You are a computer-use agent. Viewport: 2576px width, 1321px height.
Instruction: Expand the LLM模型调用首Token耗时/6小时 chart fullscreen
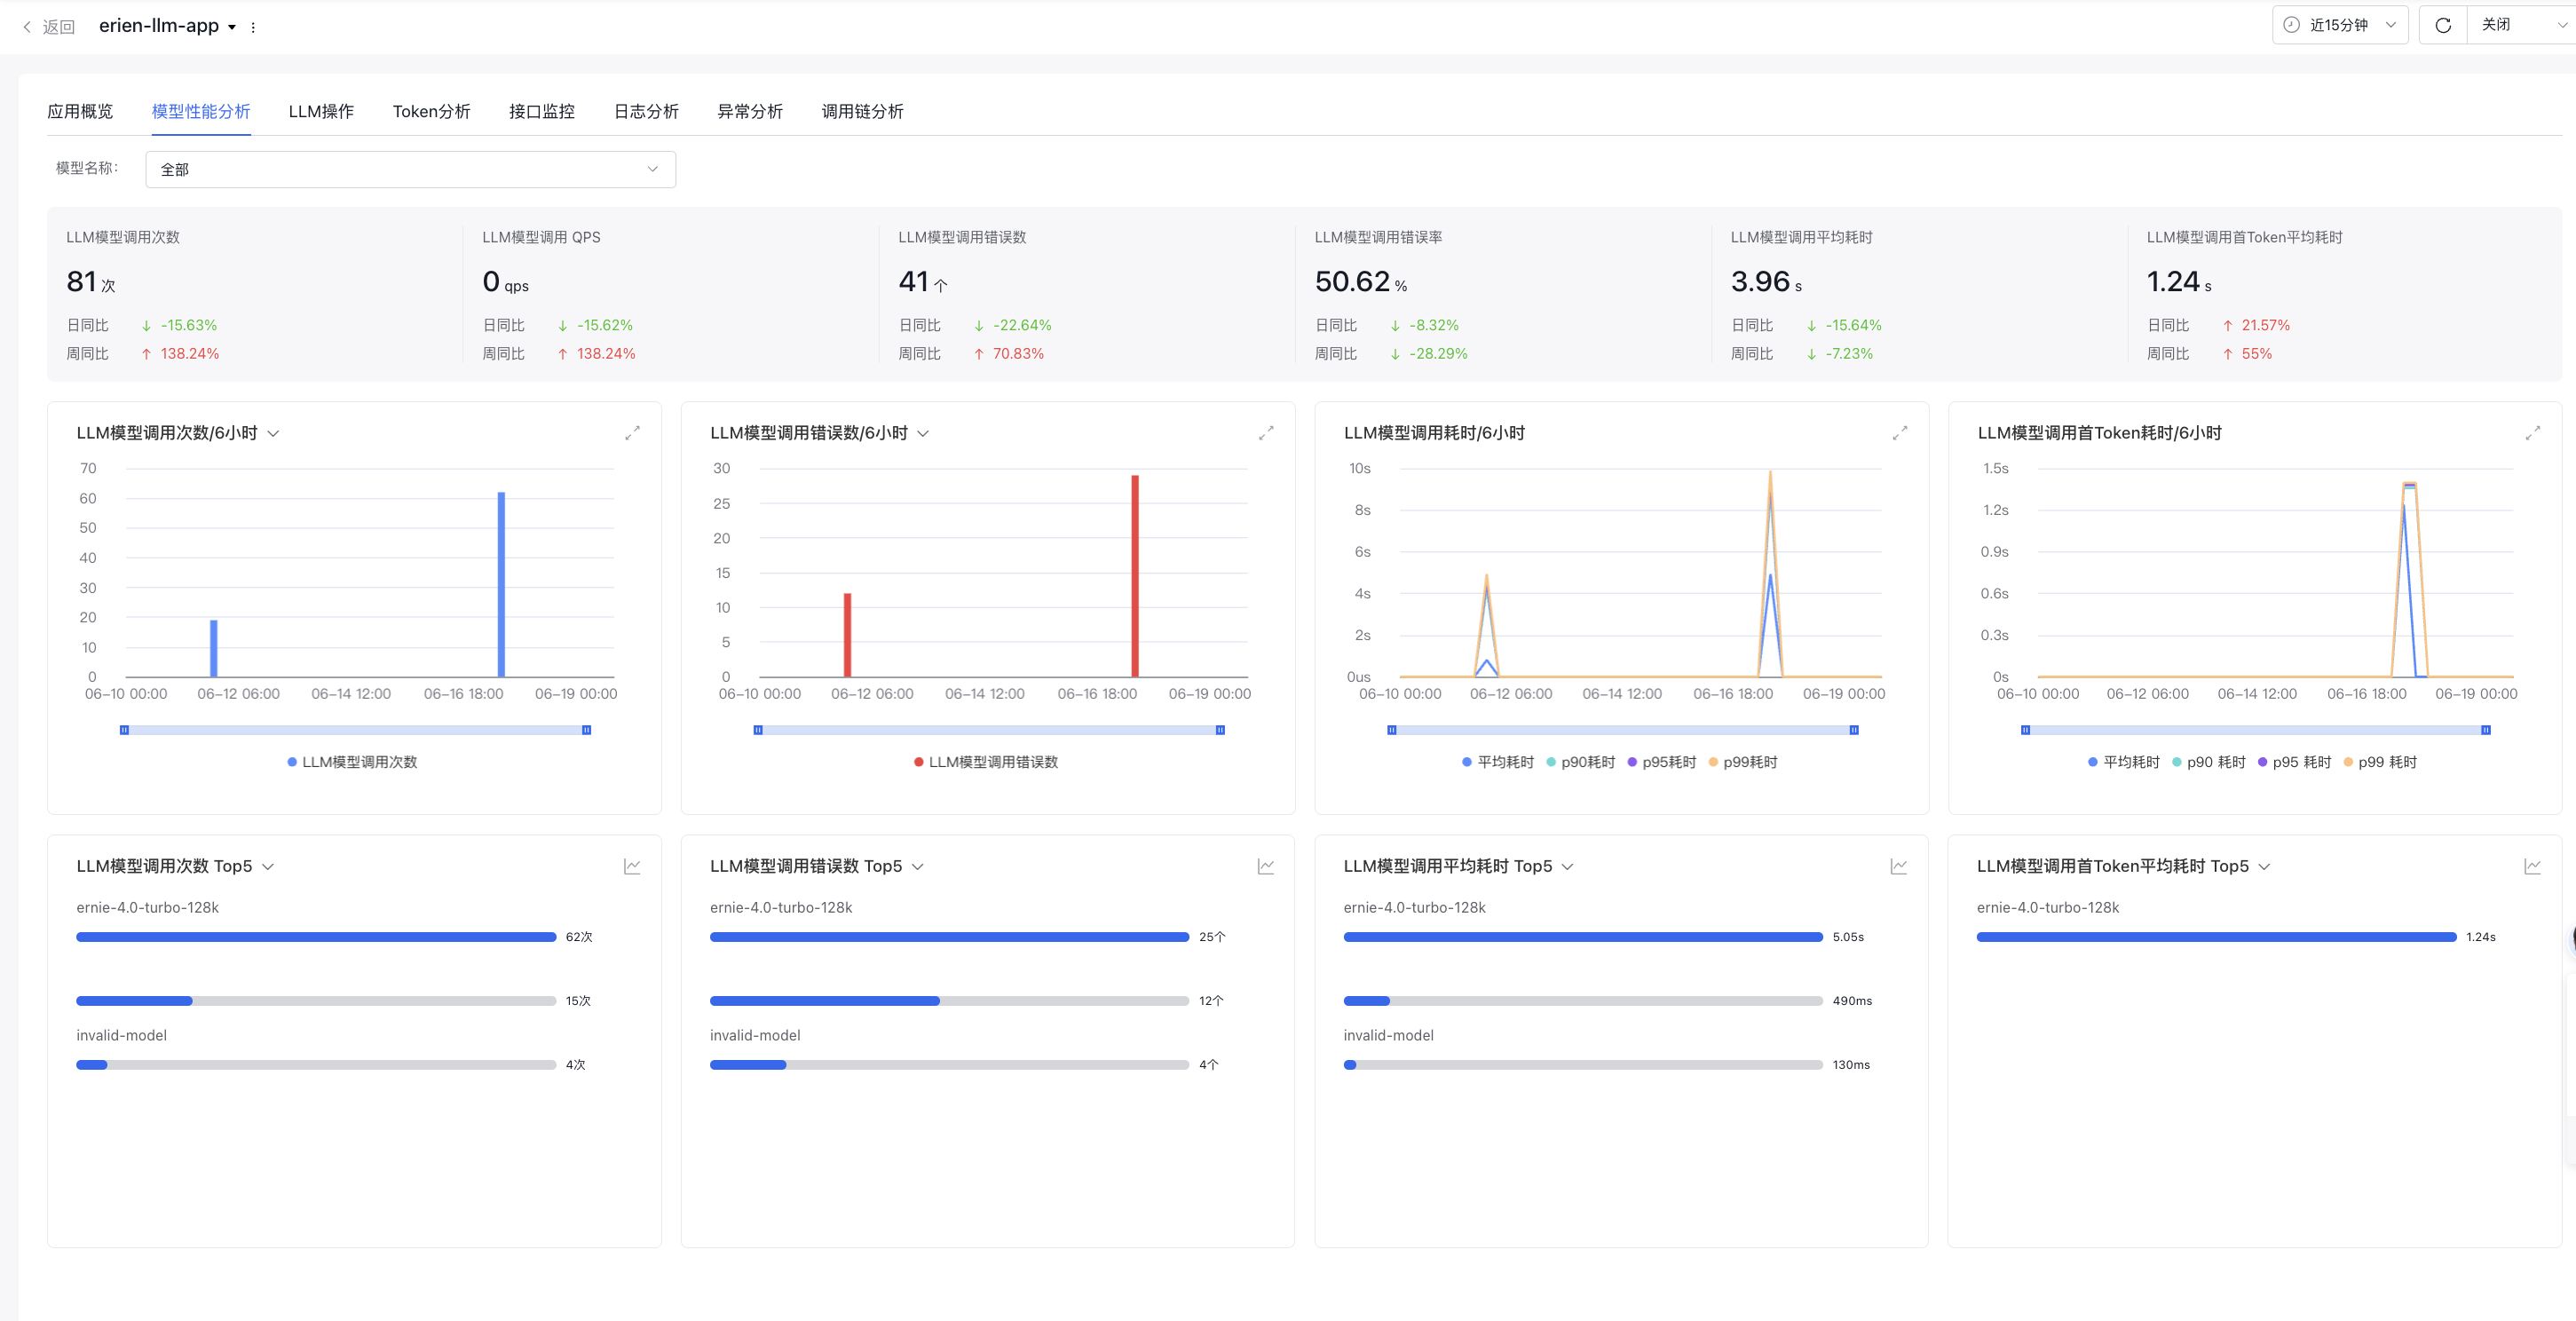click(x=2533, y=433)
